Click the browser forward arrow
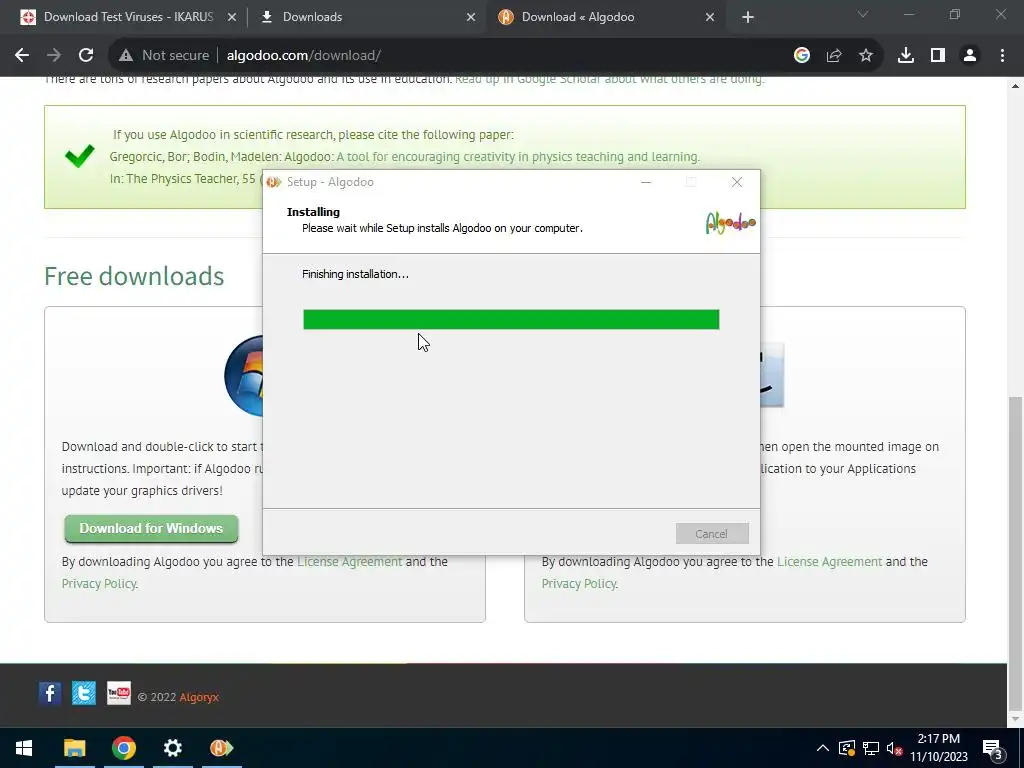 click(x=54, y=56)
